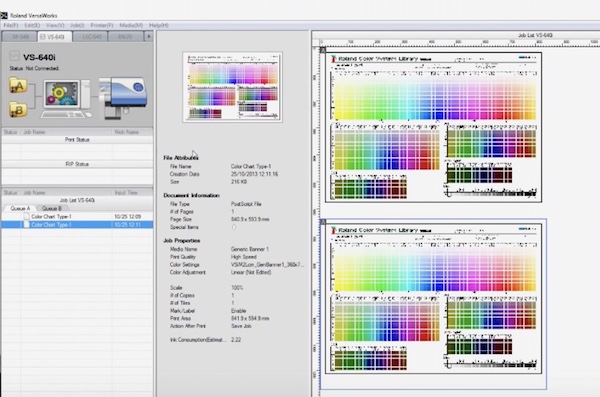Image resolution: width=600 pixels, height=397 pixels.
Task: Click the Print Status section header
Action: [77, 140]
